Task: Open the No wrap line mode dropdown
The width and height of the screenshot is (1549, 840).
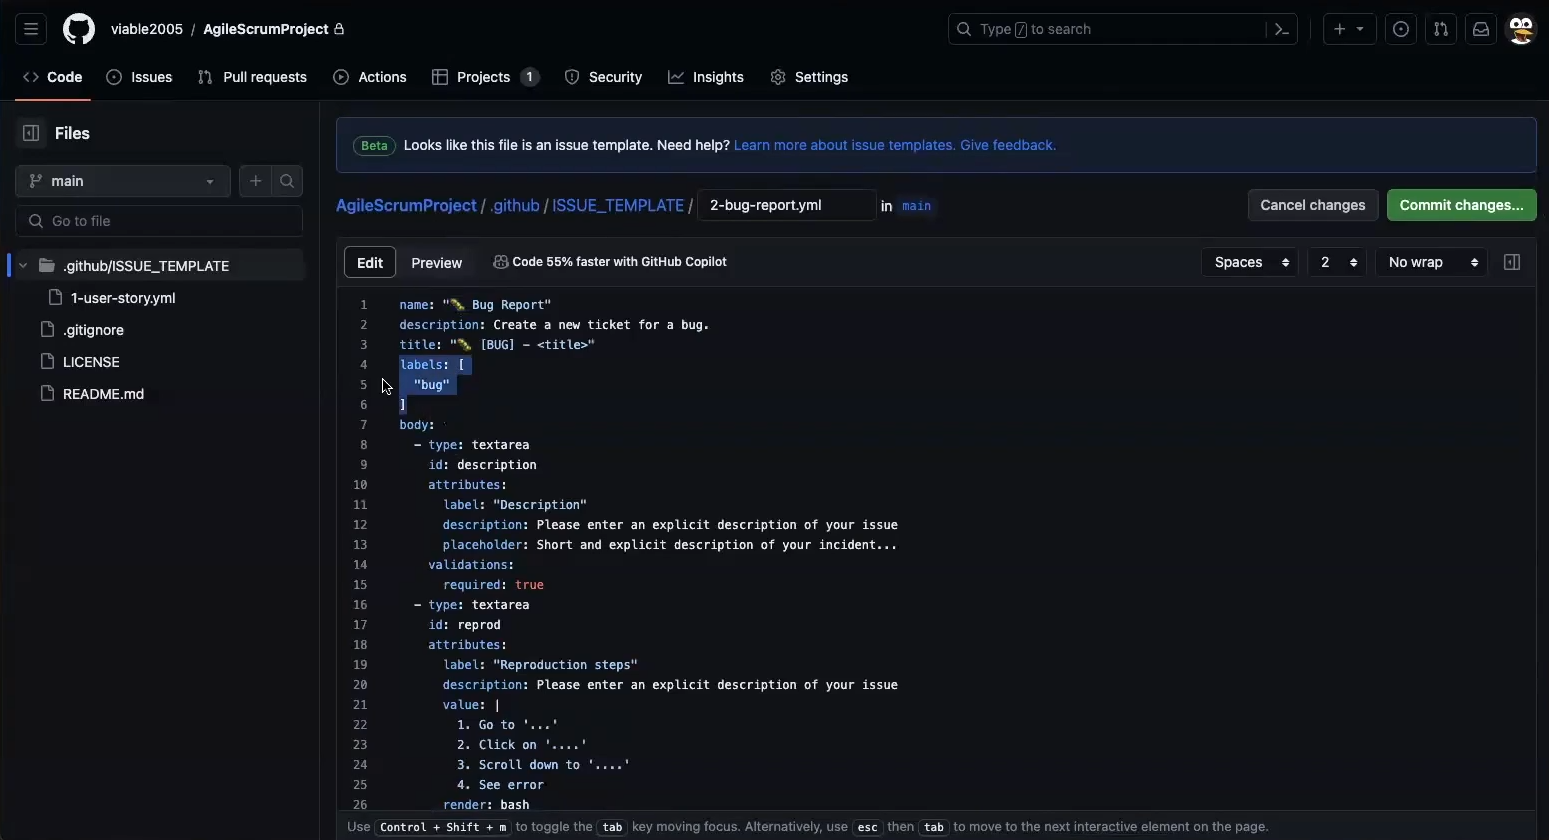Action: click(1432, 262)
